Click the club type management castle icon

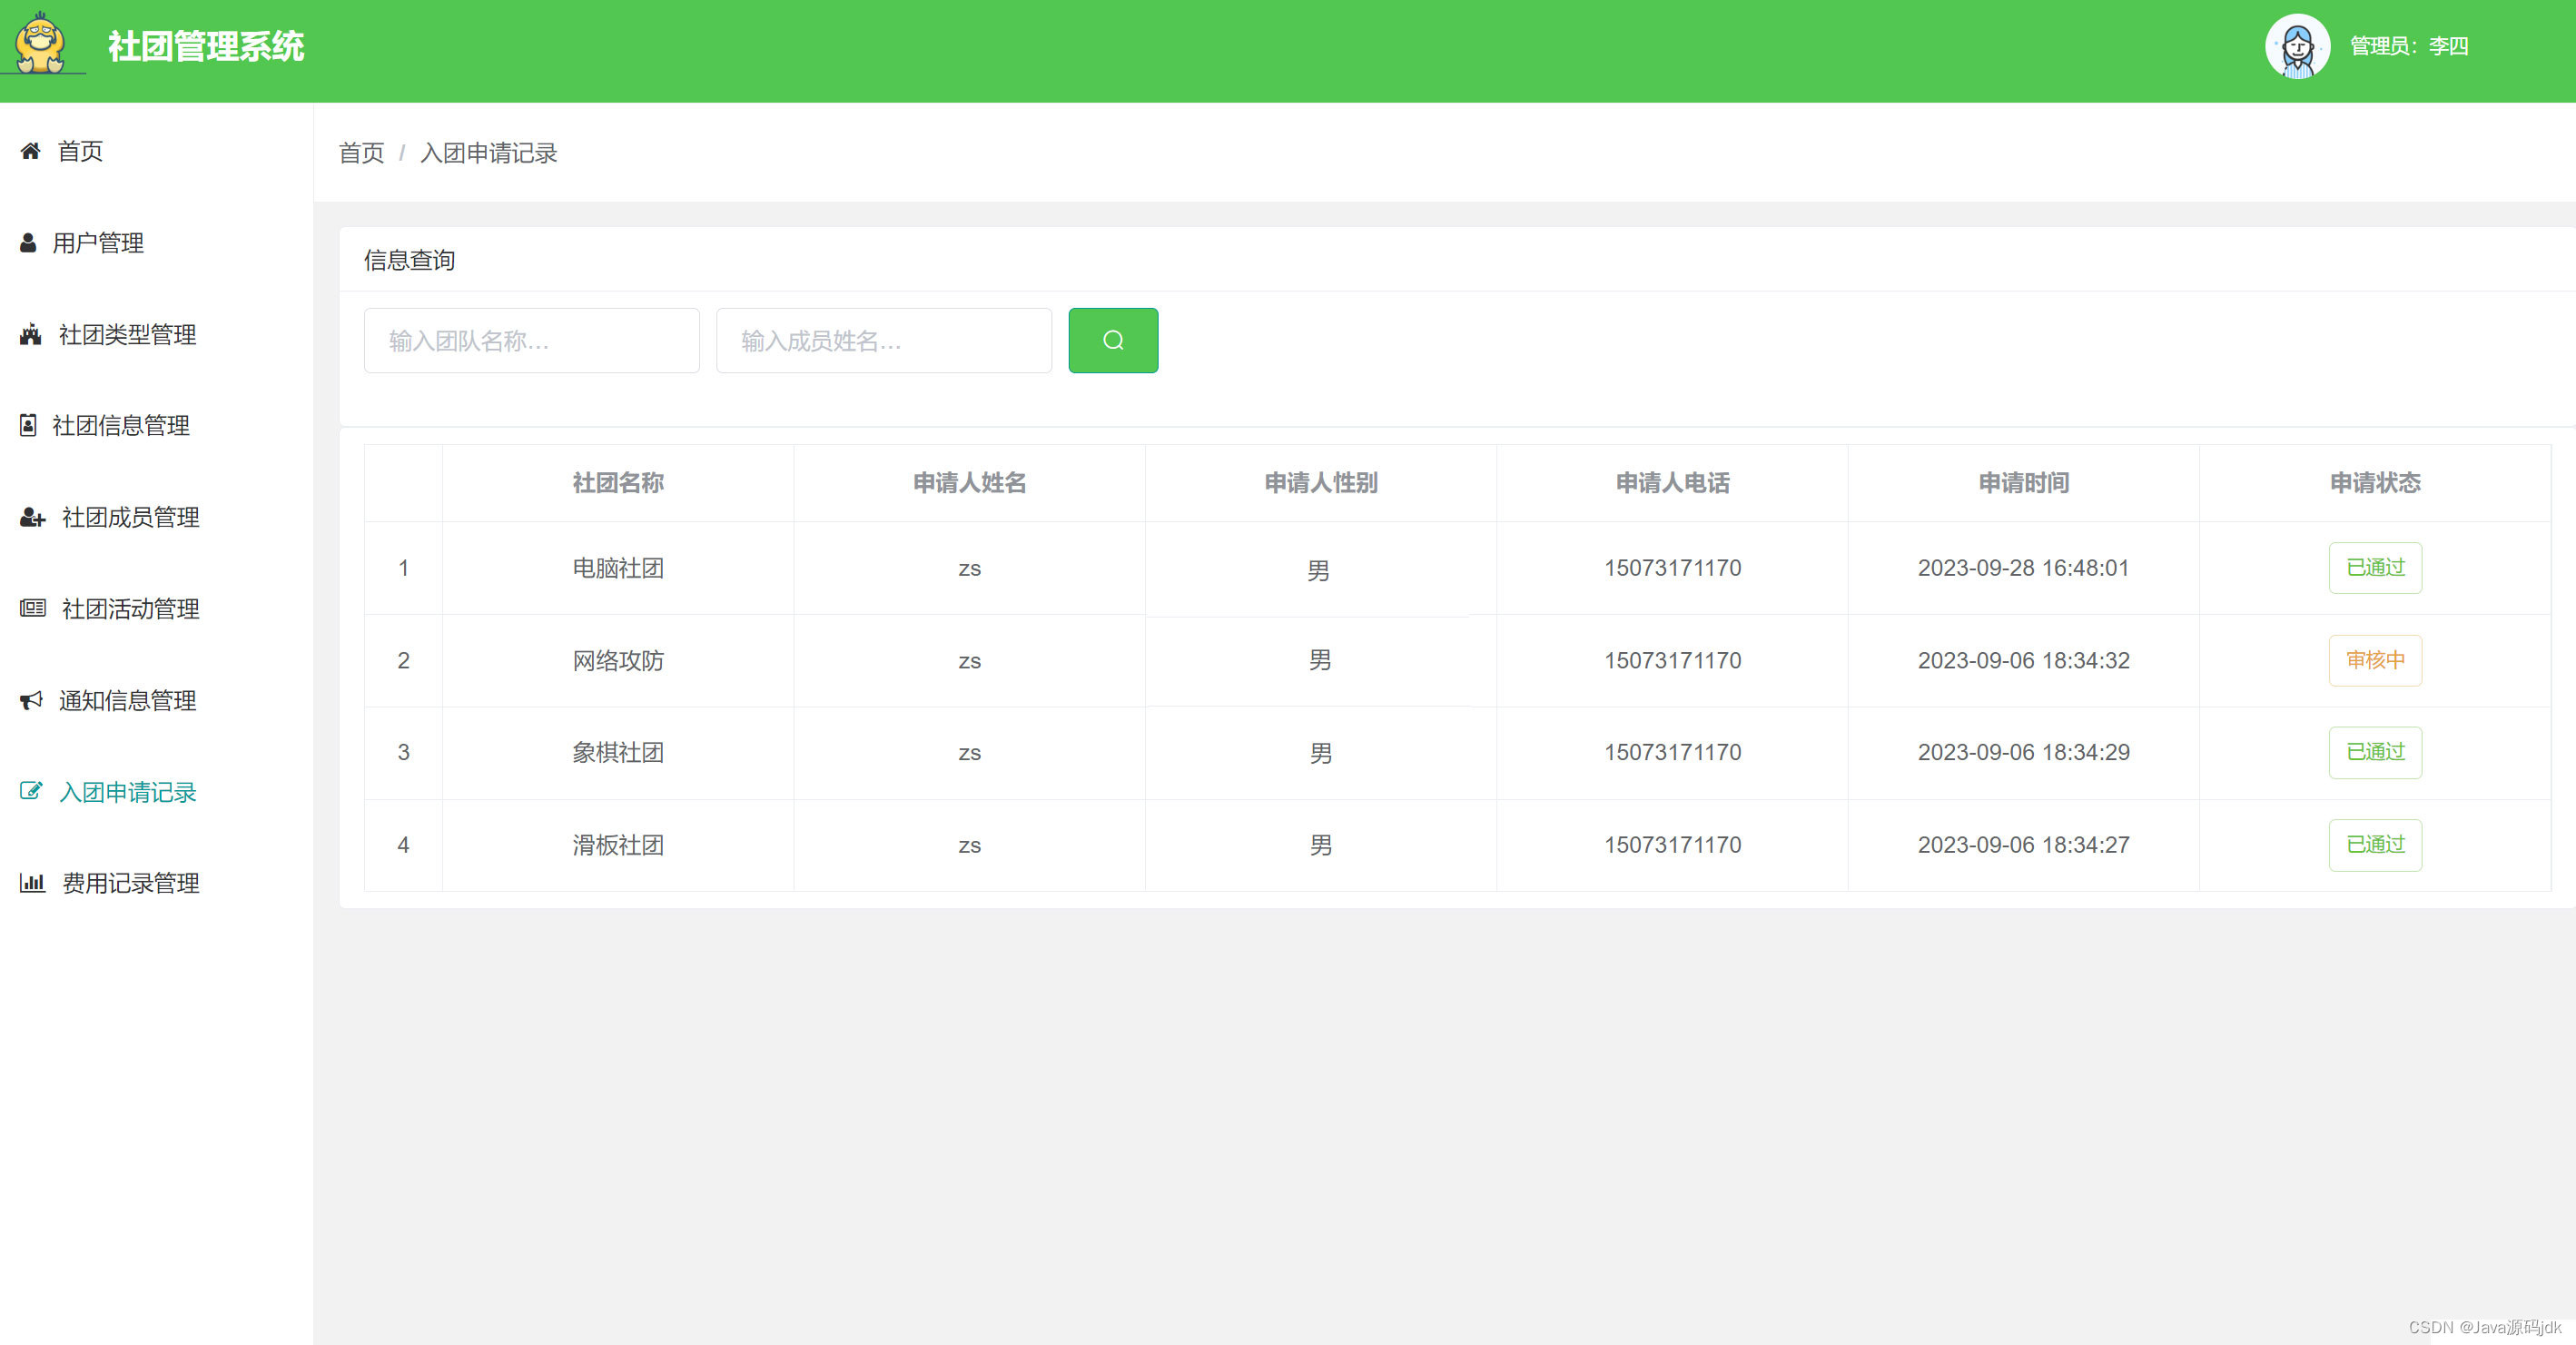click(x=31, y=335)
